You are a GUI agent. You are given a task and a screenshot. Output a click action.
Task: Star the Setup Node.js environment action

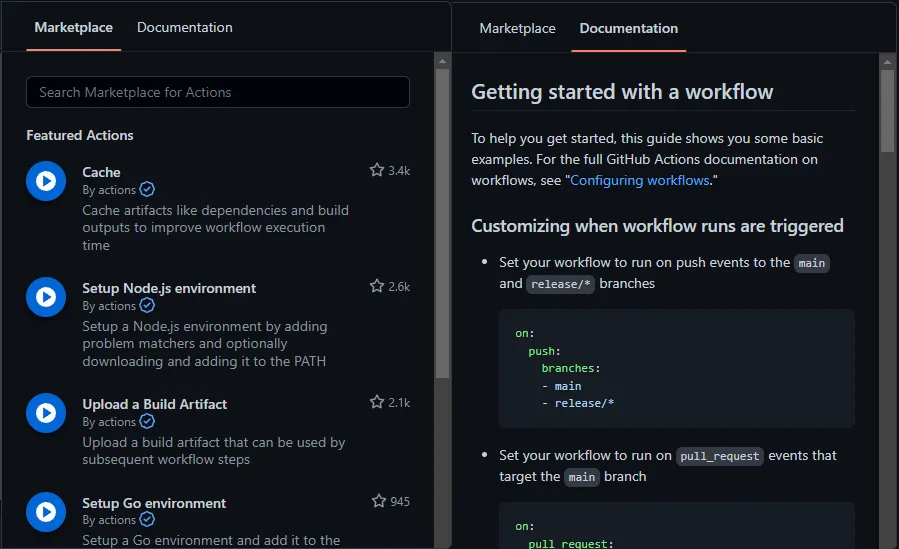pyautogui.click(x=377, y=286)
